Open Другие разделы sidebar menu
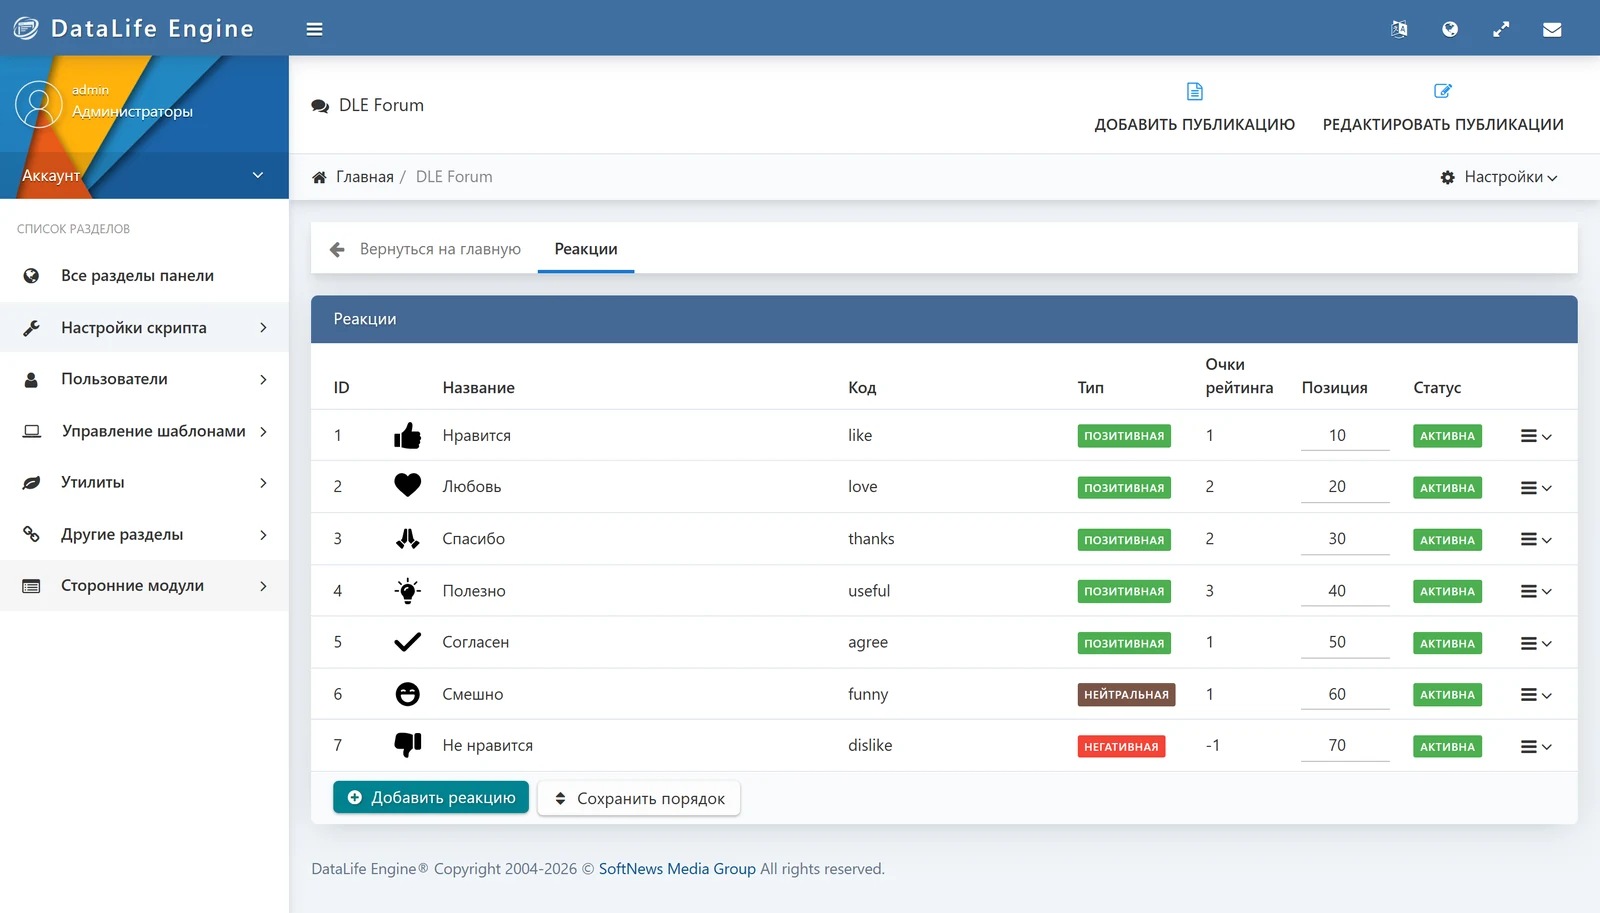1600x913 pixels. (144, 534)
